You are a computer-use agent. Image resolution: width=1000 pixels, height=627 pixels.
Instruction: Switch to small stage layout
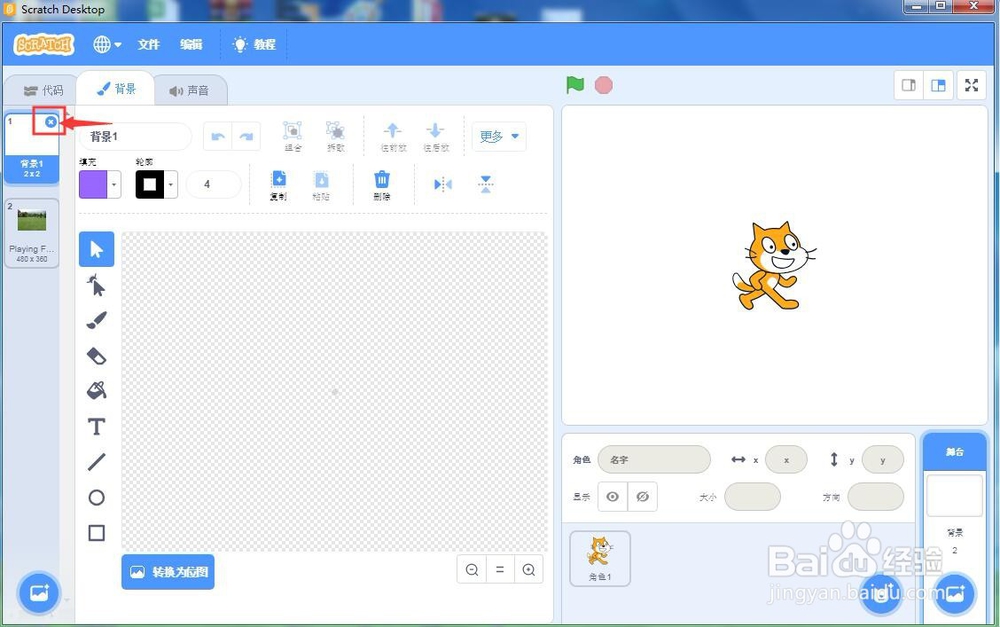(909, 85)
